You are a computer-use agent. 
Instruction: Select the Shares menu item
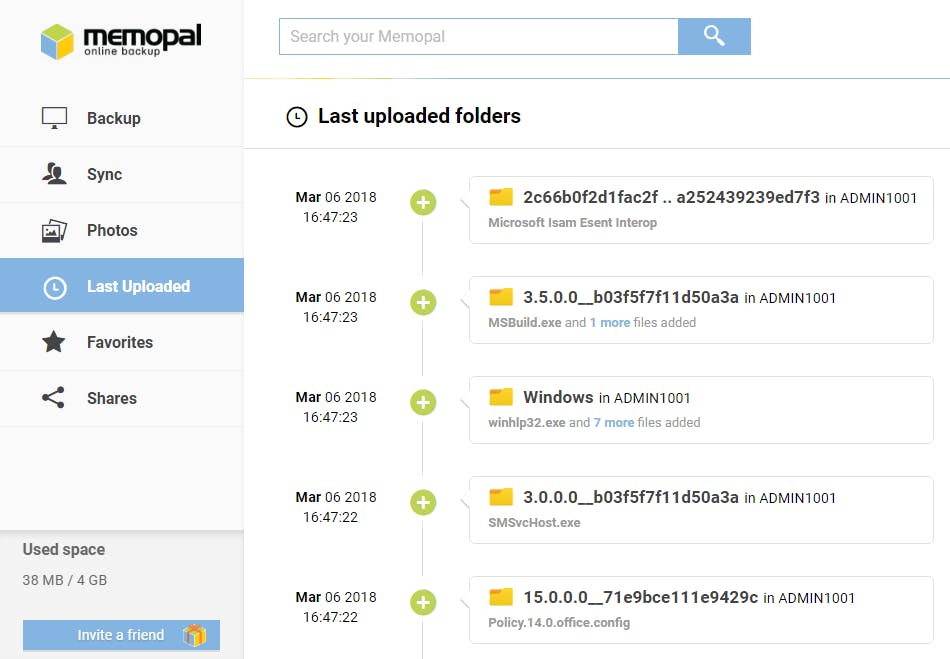pos(111,398)
